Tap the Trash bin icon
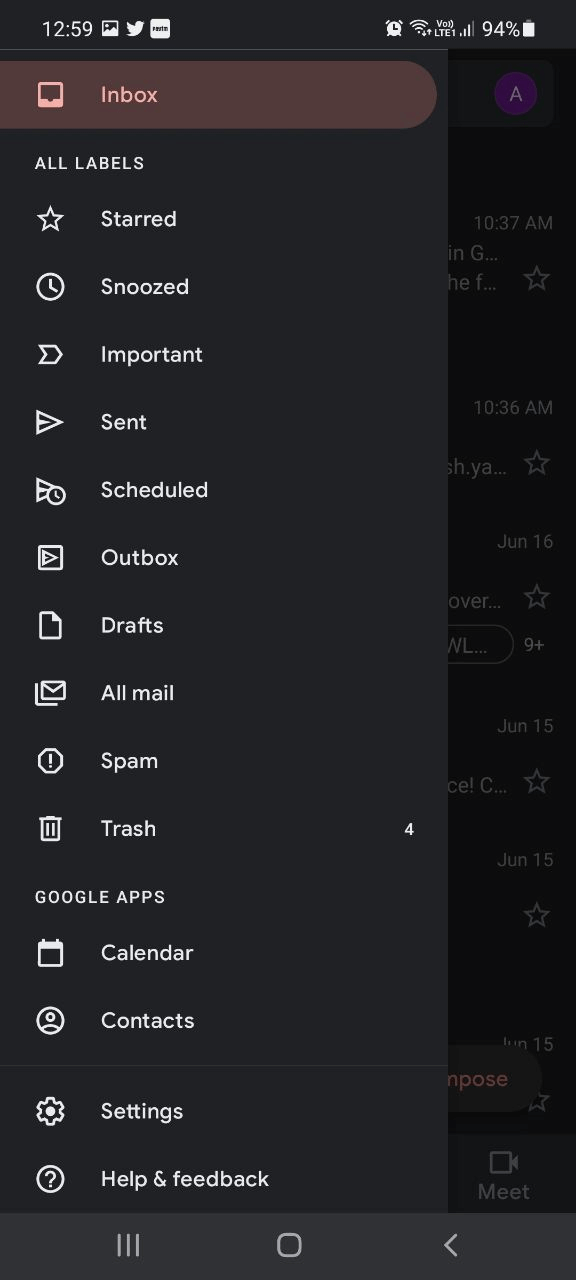The height and width of the screenshot is (1280, 576). pyautogui.click(x=50, y=829)
